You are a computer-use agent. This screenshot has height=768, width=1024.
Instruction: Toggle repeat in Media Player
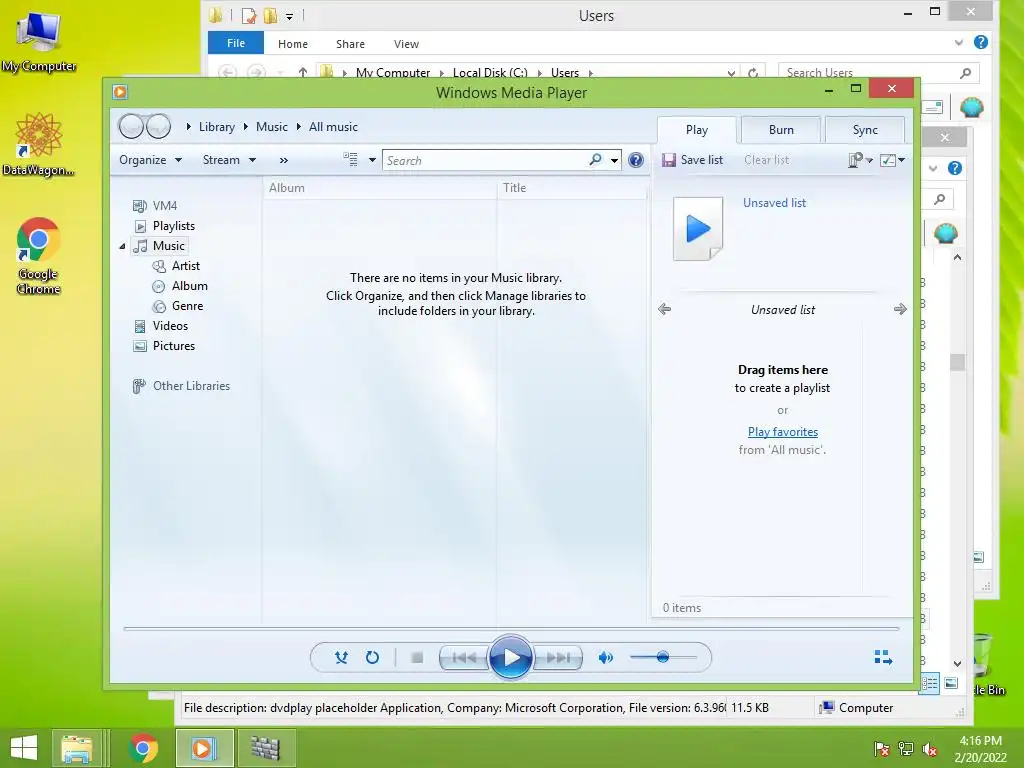pyautogui.click(x=372, y=658)
